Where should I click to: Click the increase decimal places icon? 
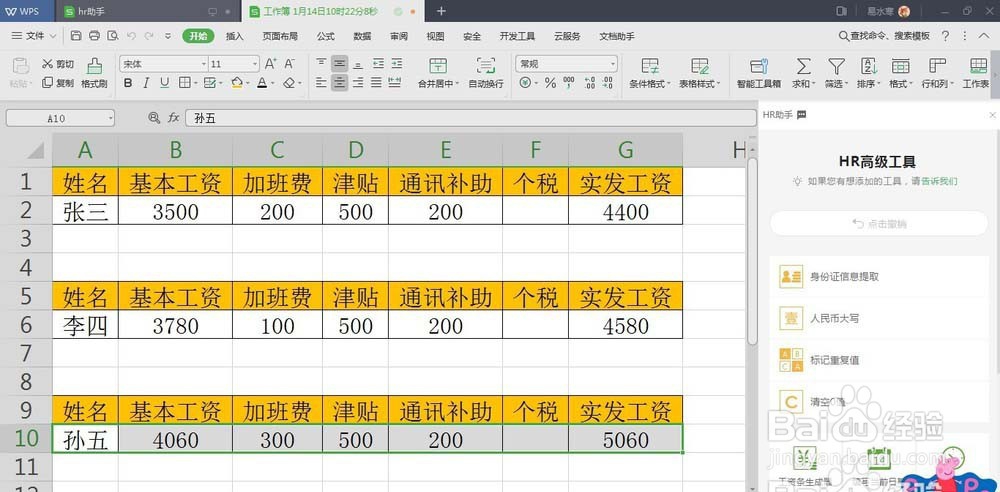coord(589,83)
